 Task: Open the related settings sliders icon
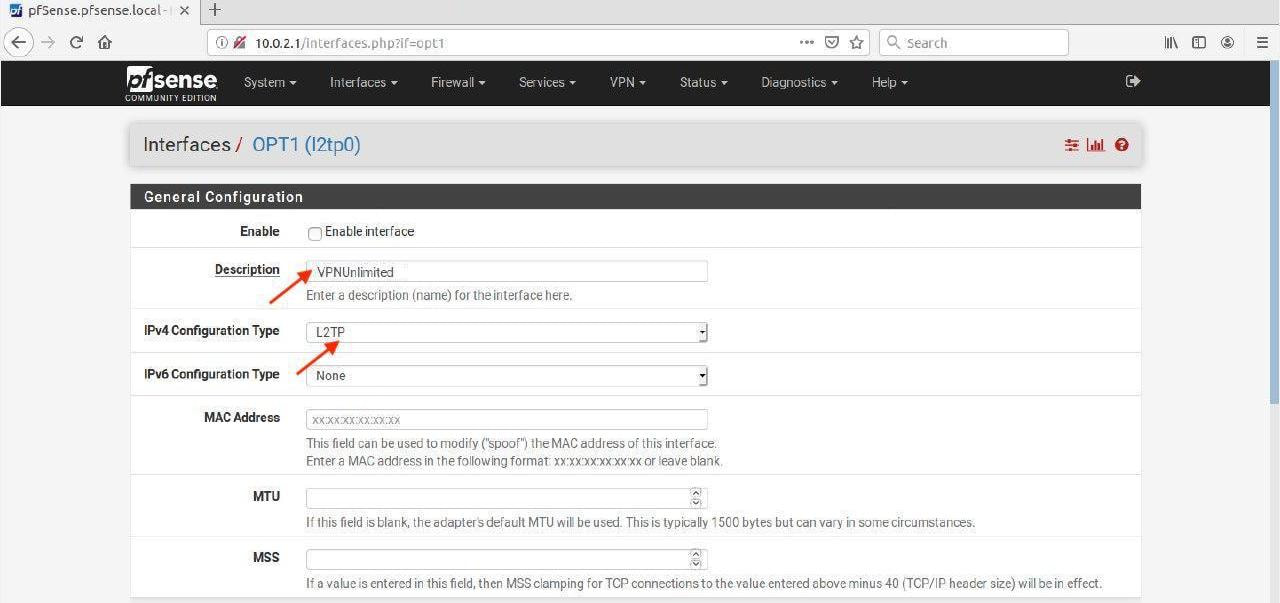(1071, 145)
